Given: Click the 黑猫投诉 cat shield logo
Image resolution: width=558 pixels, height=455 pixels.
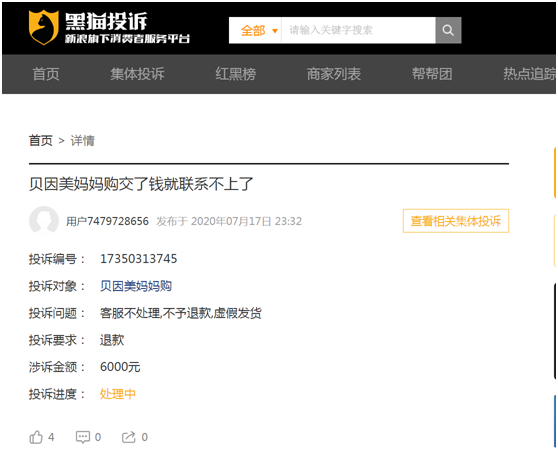Looking at the screenshot, I should tap(43, 27).
